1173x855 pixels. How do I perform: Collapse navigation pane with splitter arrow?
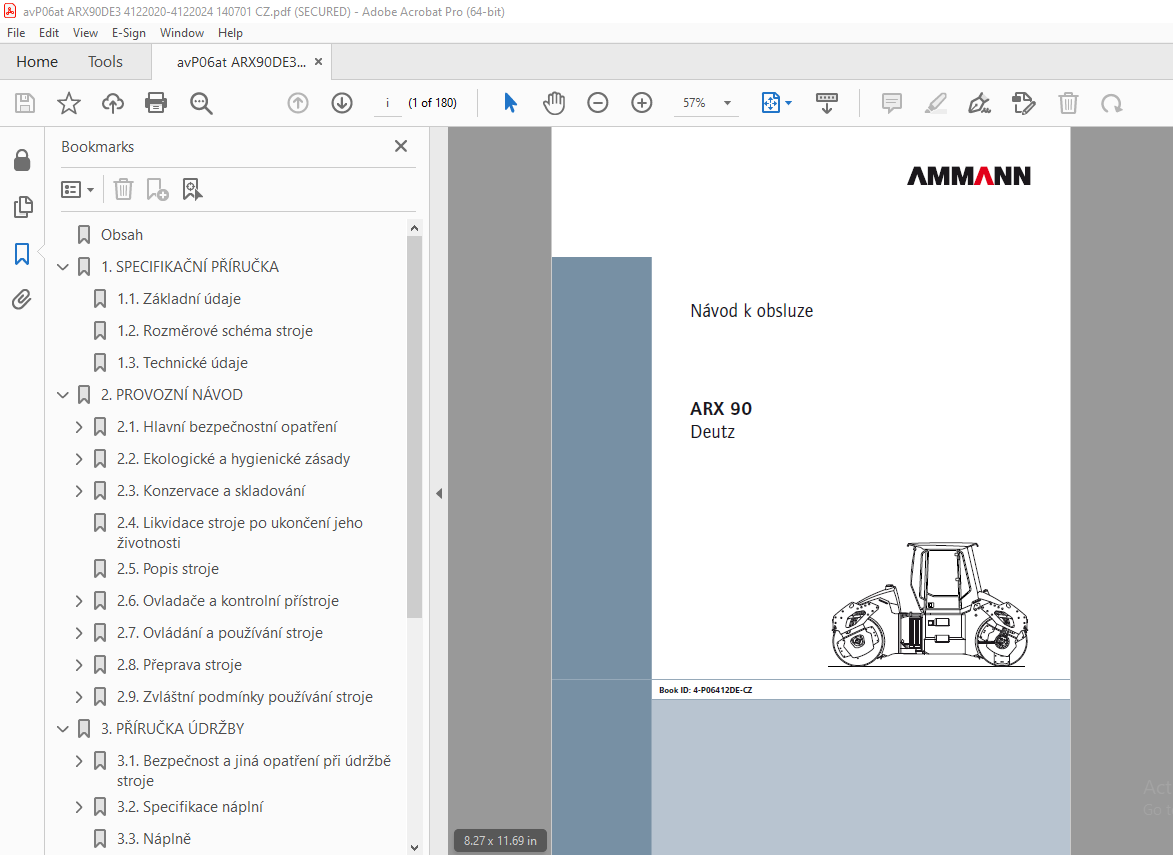(439, 493)
